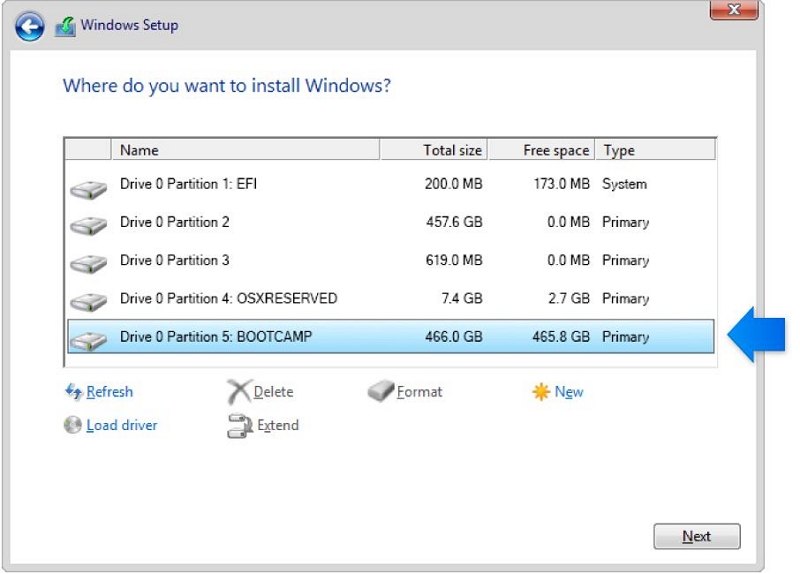Click the Refresh arrows icon
This screenshot has width=800, height=574.
point(73,392)
